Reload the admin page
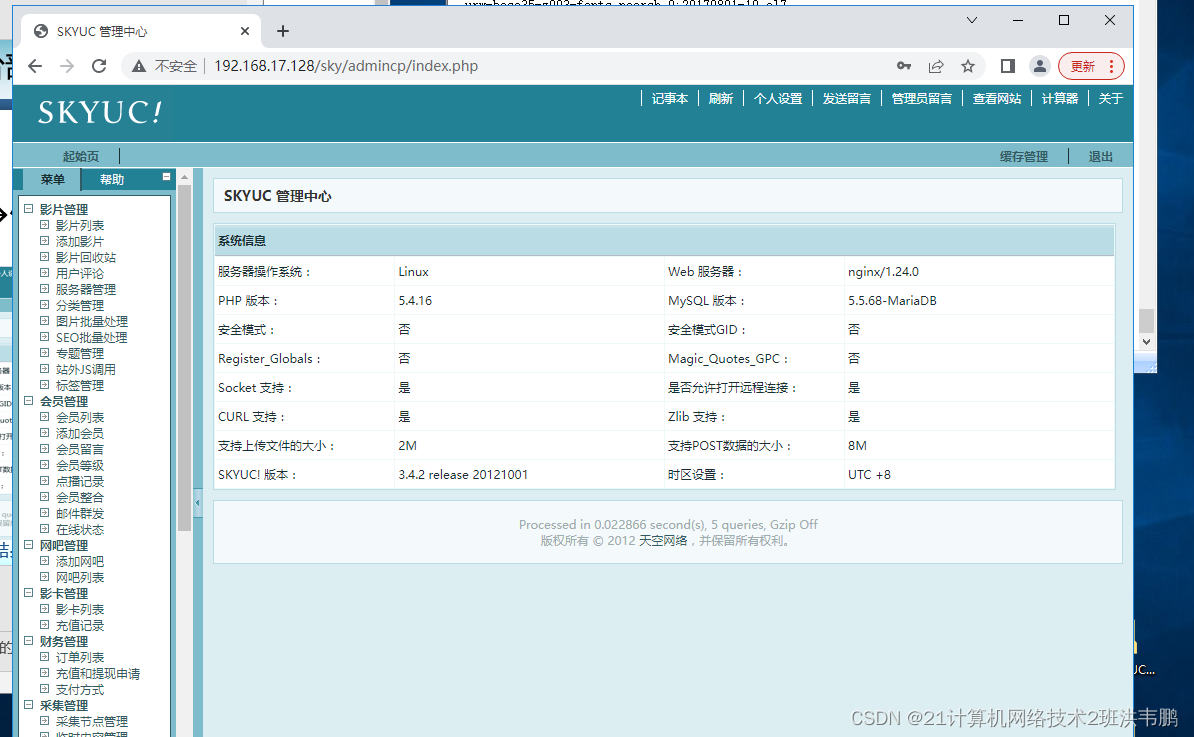 [x=99, y=66]
